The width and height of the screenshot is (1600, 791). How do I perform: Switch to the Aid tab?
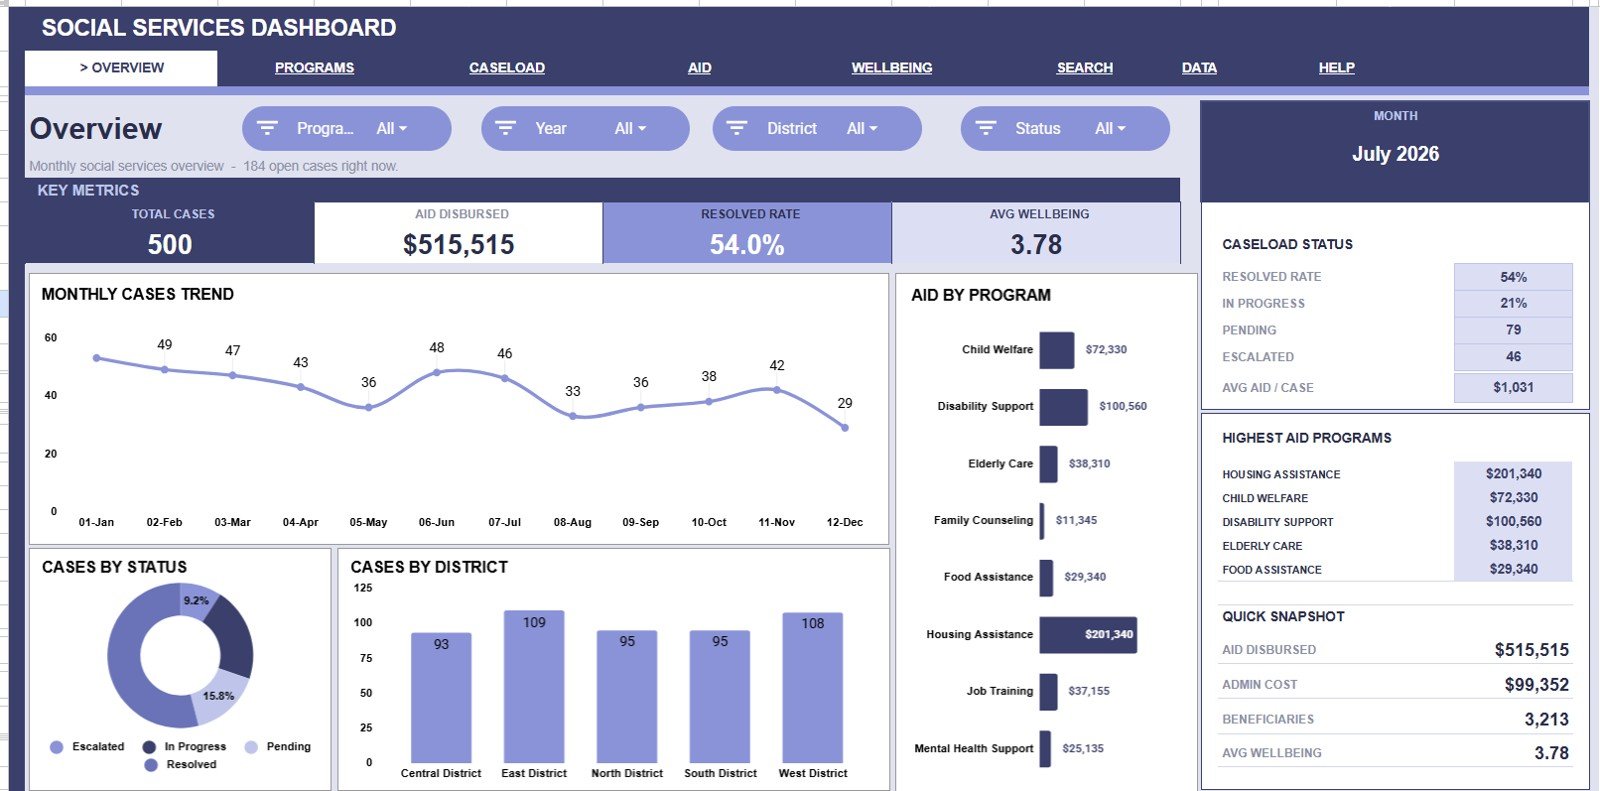point(700,68)
